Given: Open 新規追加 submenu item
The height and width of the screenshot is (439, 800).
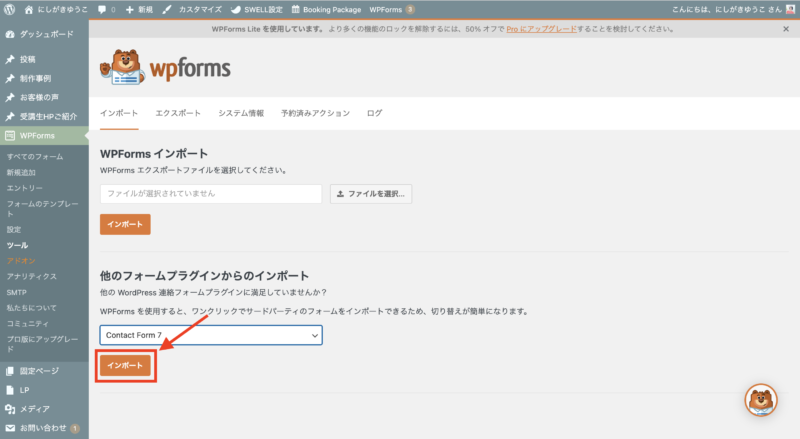Looking at the screenshot, I should (21, 173).
